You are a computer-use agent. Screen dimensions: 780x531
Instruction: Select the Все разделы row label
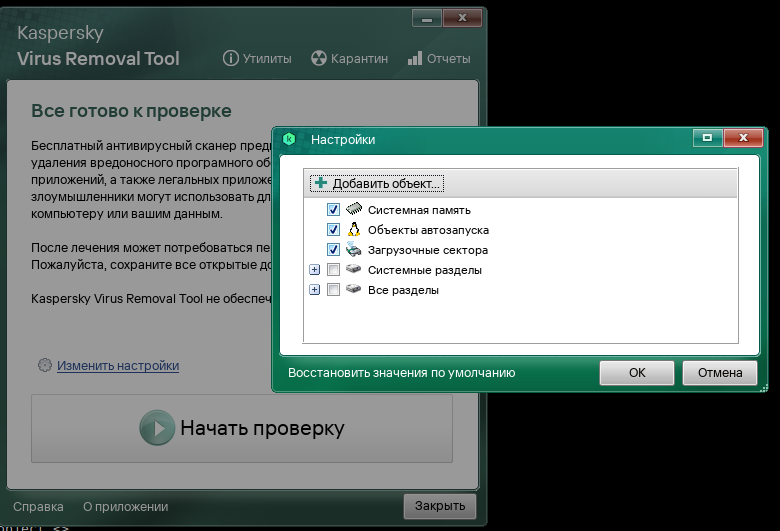(x=403, y=290)
